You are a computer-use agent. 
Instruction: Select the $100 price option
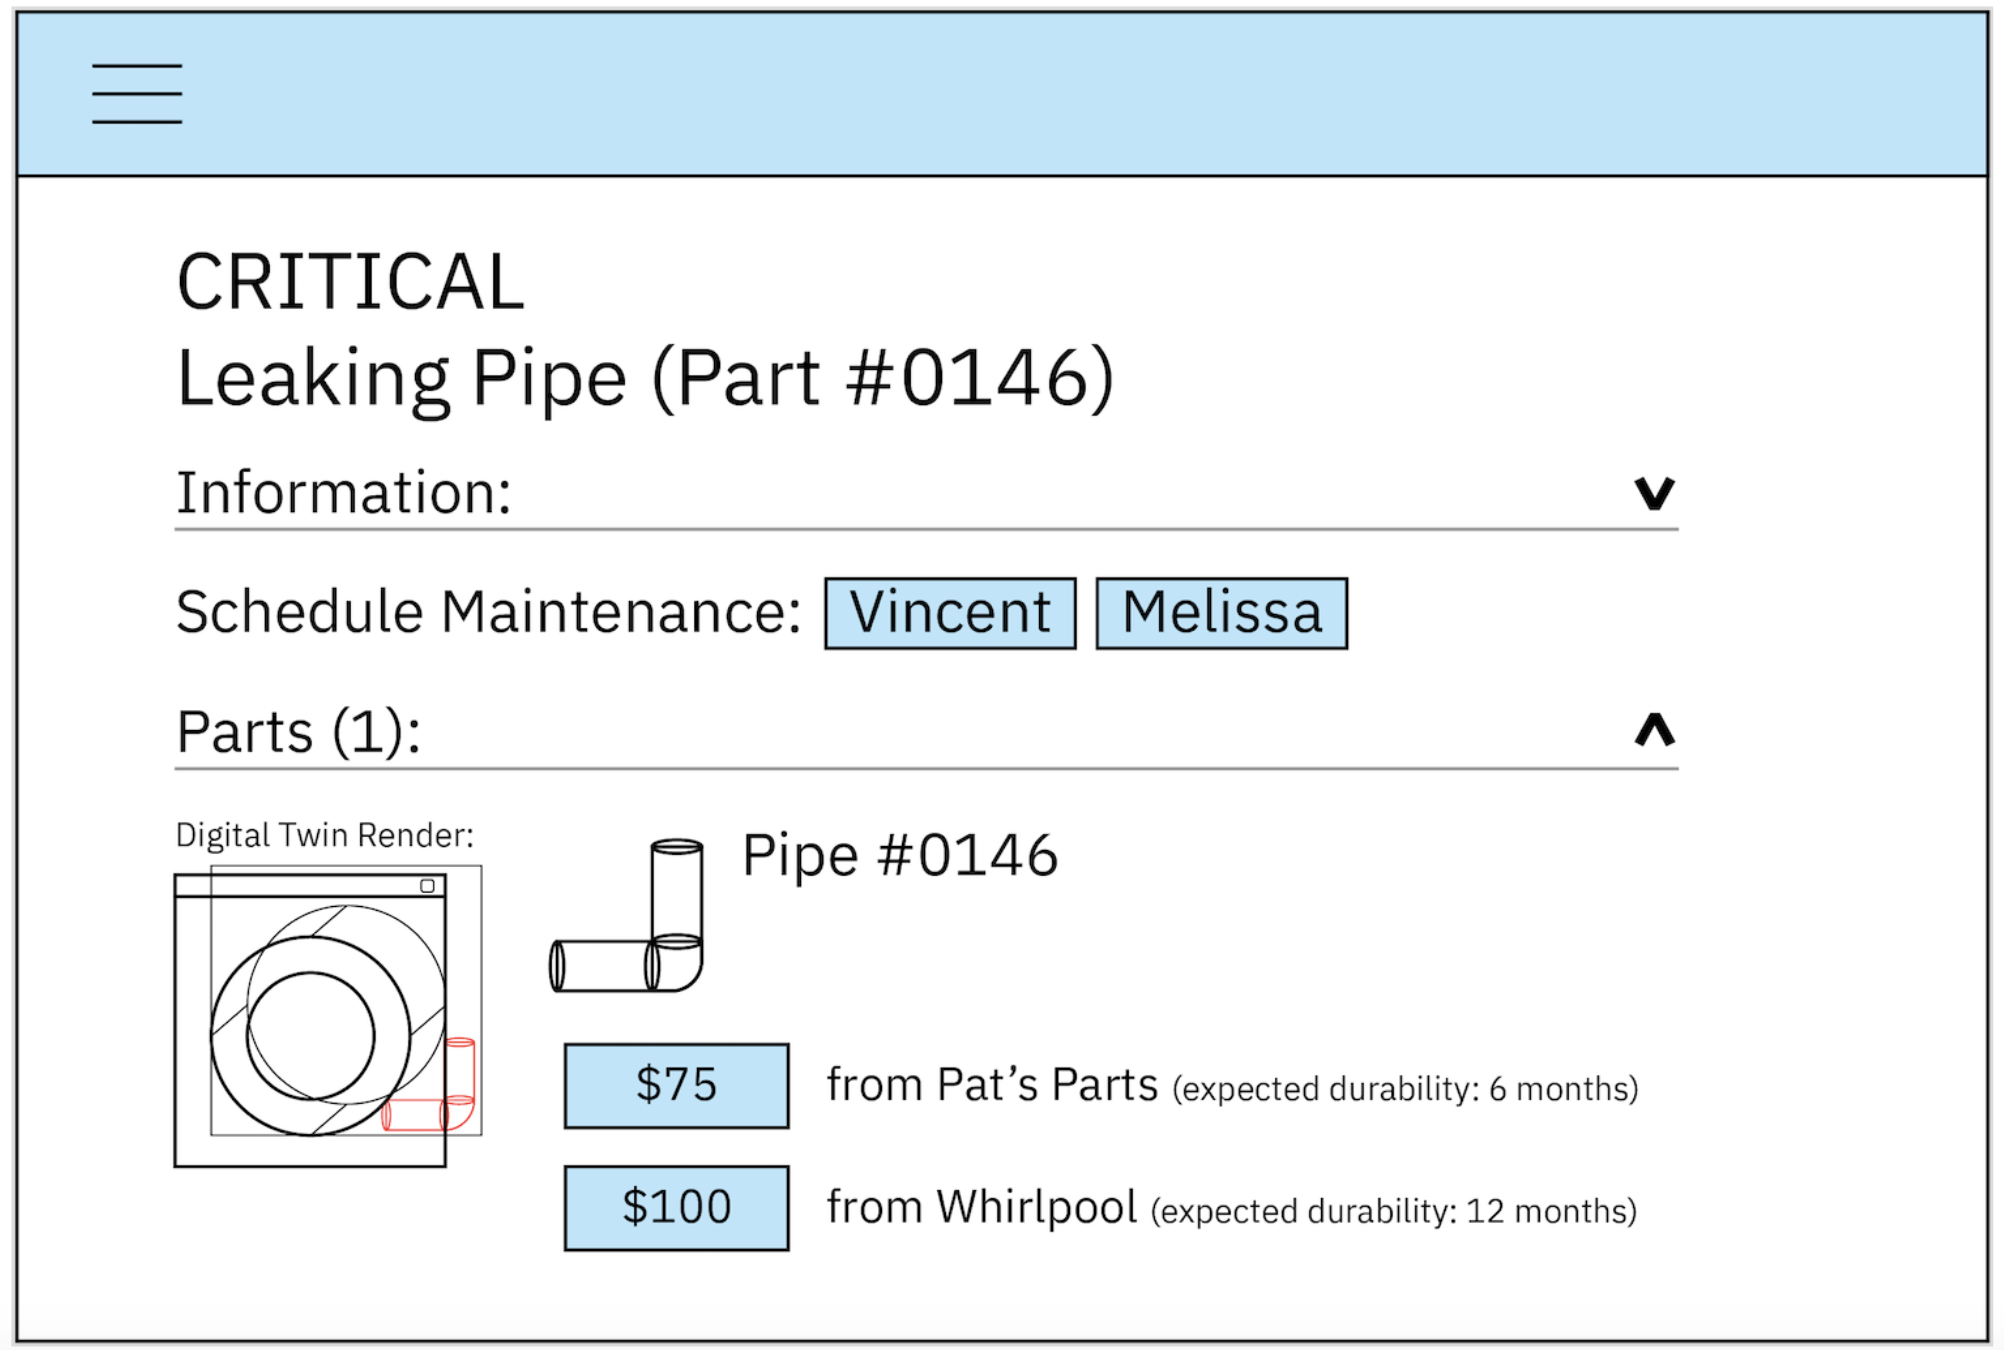coord(676,1208)
